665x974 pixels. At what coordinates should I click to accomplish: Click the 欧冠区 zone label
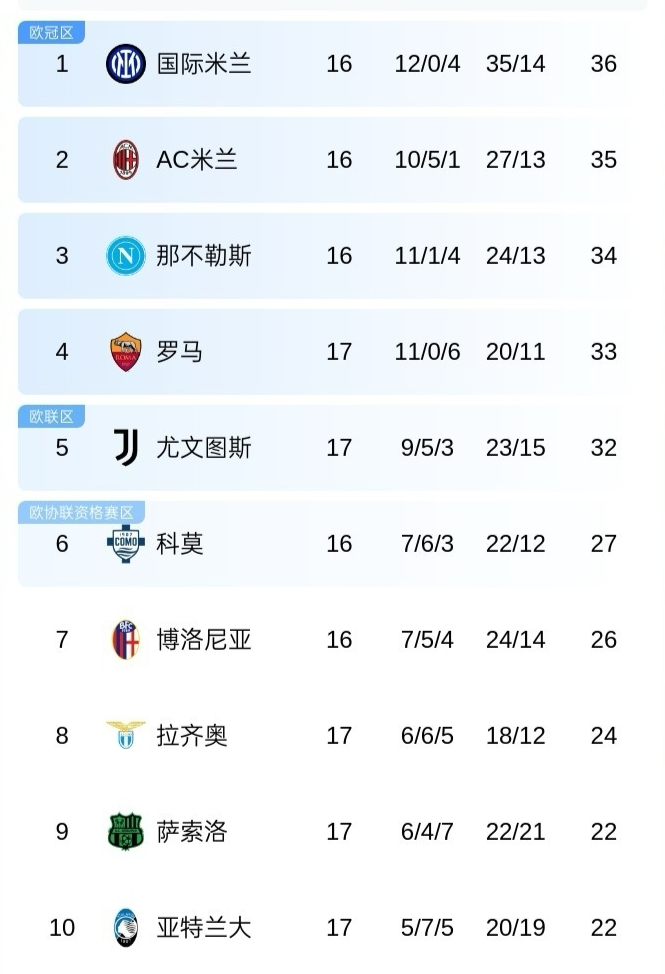tap(51, 33)
